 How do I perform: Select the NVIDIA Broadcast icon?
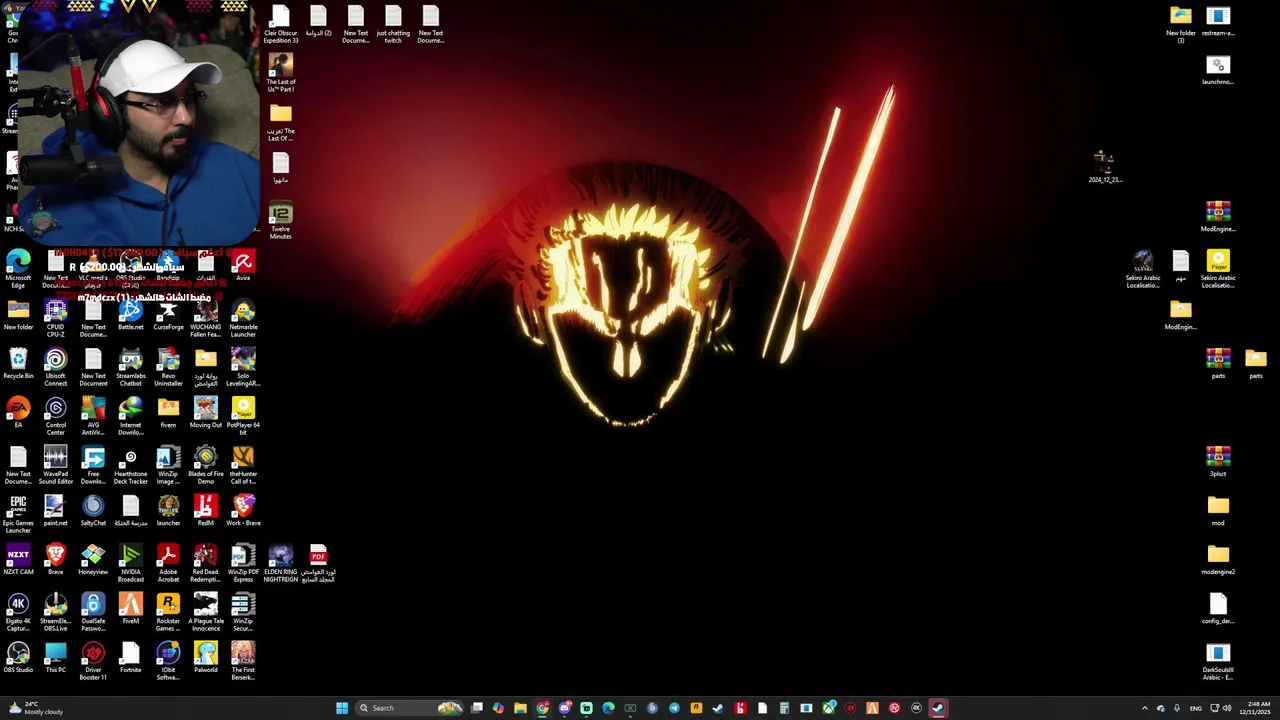(x=130, y=564)
